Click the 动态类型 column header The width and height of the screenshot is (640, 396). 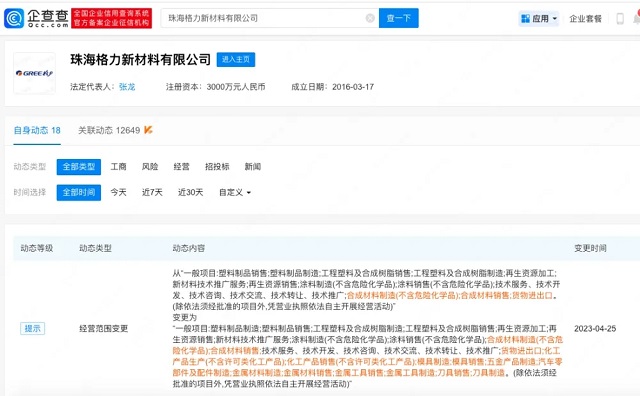click(95, 248)
